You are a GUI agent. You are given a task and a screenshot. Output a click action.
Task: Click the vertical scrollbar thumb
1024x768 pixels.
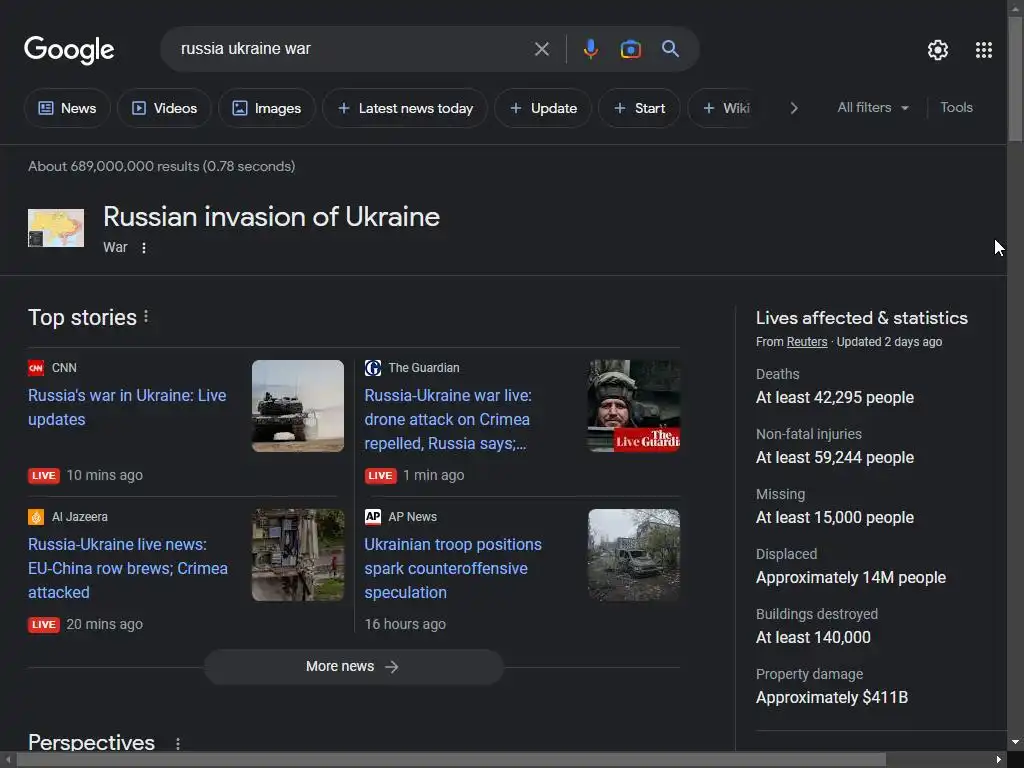click(1015, 78)
